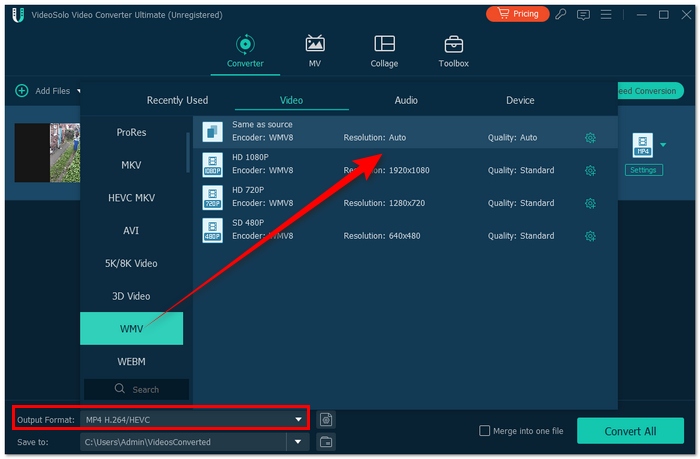Enable Merge into one file checkbox
The image size is (700, 459).
pyautogui.click(x=485, y=431)
